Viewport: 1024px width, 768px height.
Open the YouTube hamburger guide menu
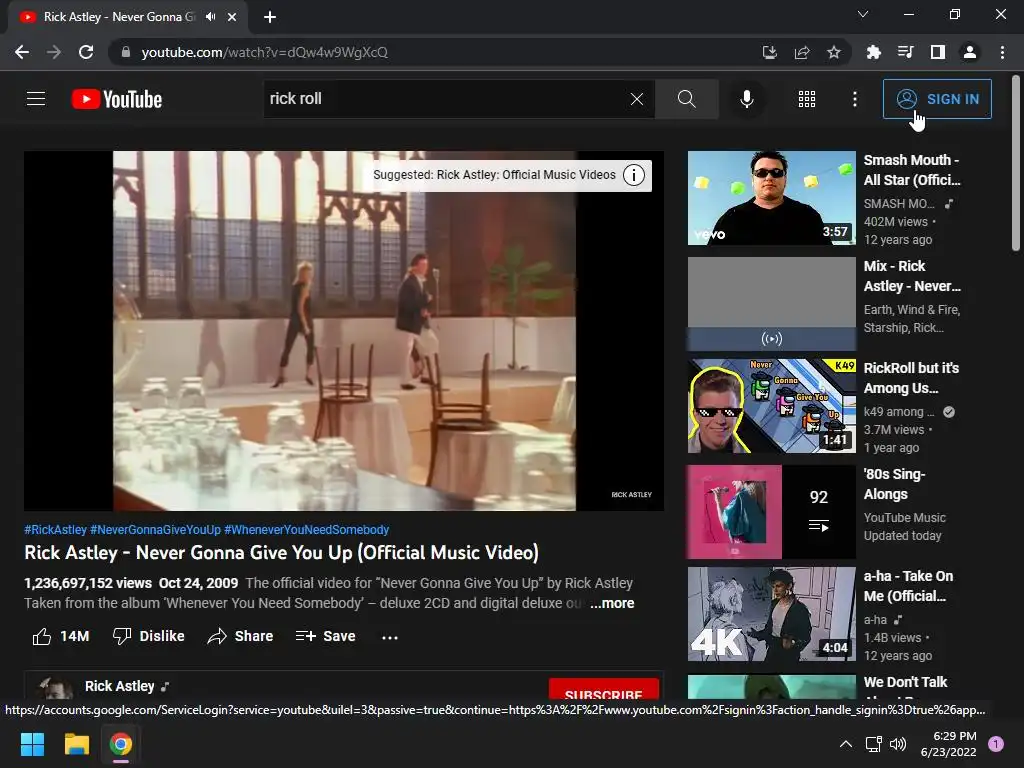coord(36,99)
